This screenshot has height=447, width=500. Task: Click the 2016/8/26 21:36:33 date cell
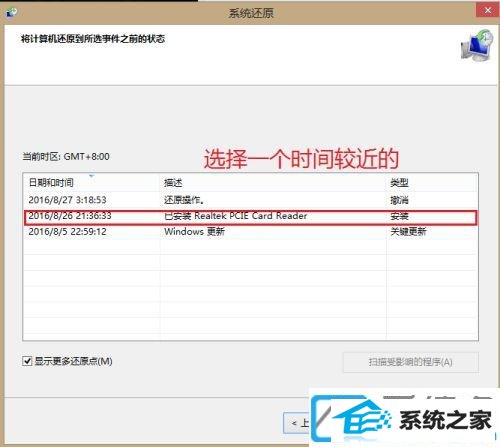pyautogui.click(x=70, y=216)
